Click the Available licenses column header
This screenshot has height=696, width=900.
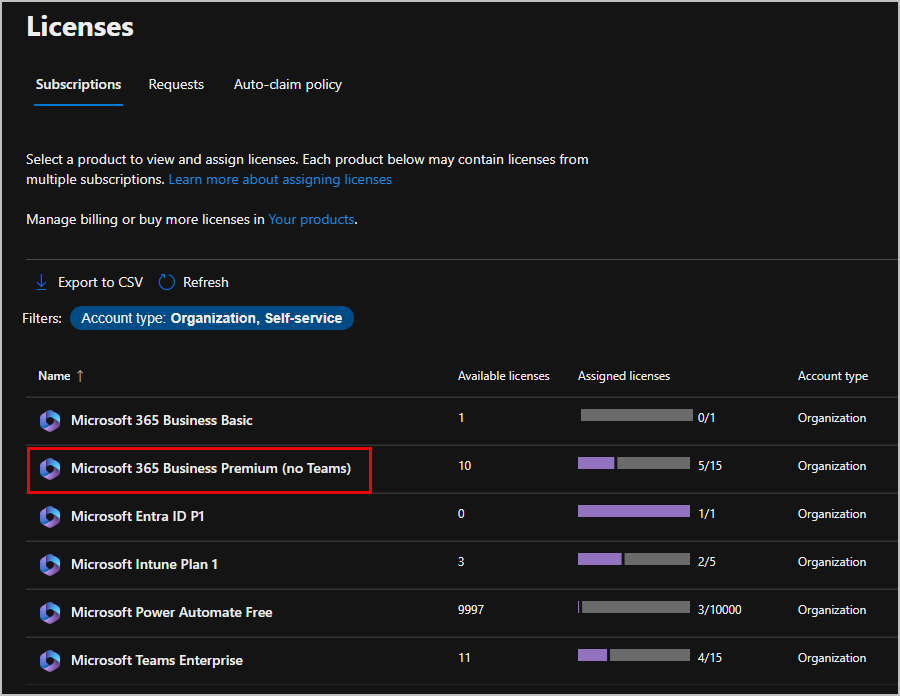pos(503,376)
